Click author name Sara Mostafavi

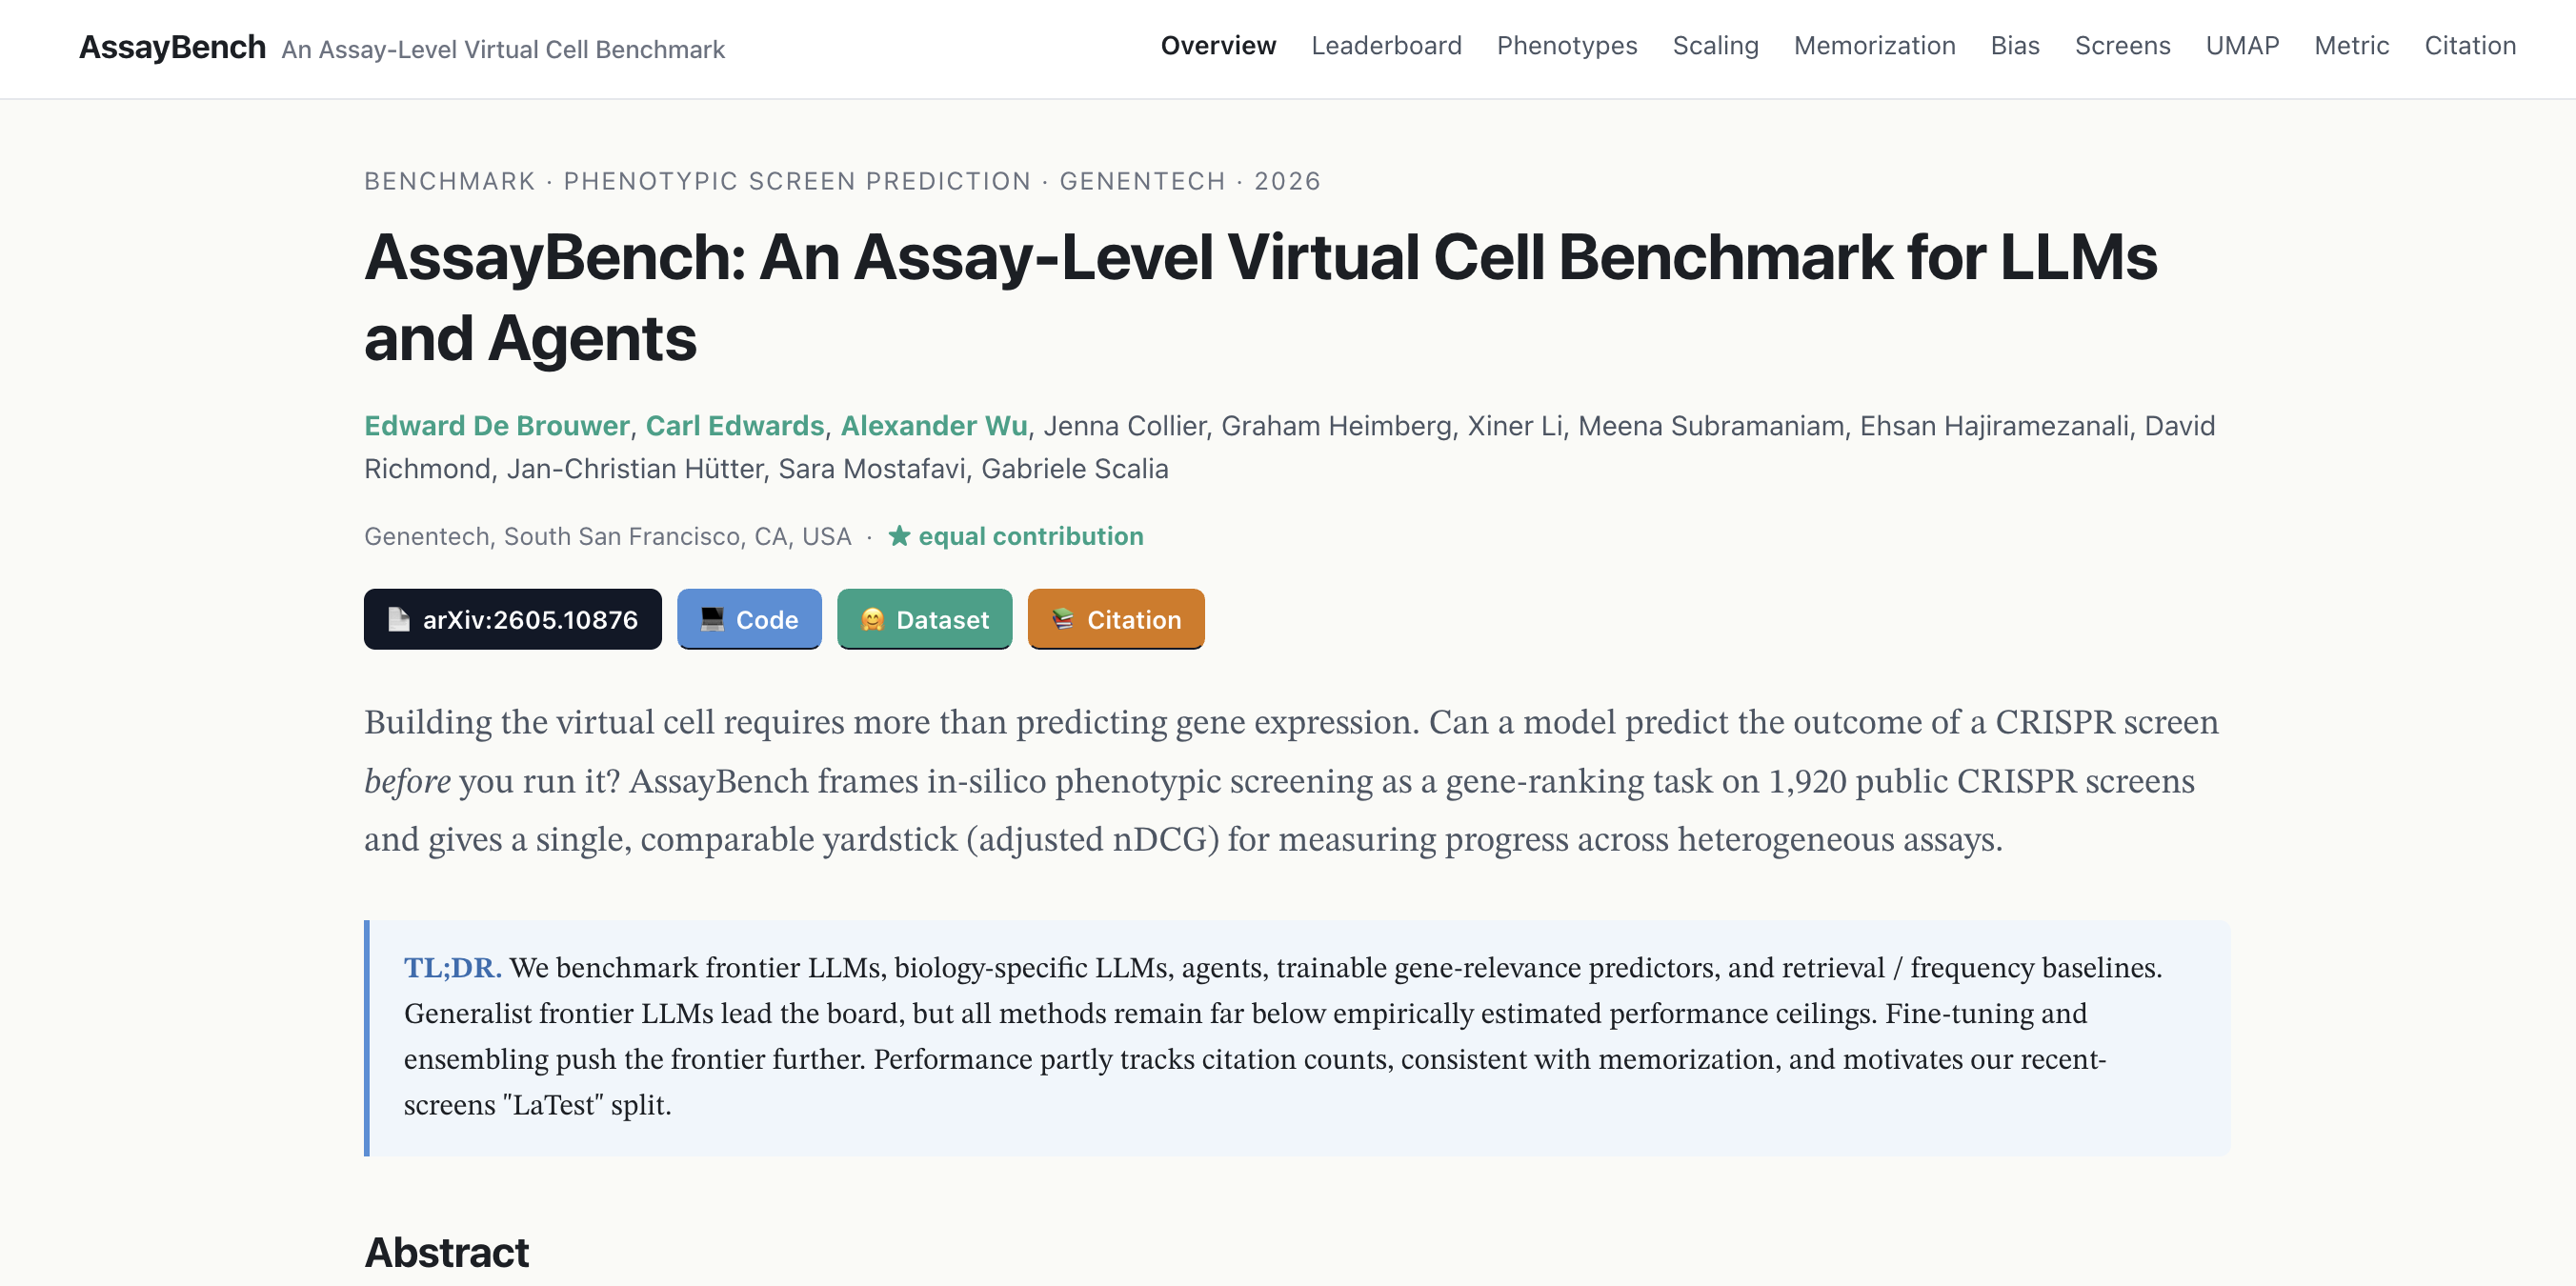[871, 469]
